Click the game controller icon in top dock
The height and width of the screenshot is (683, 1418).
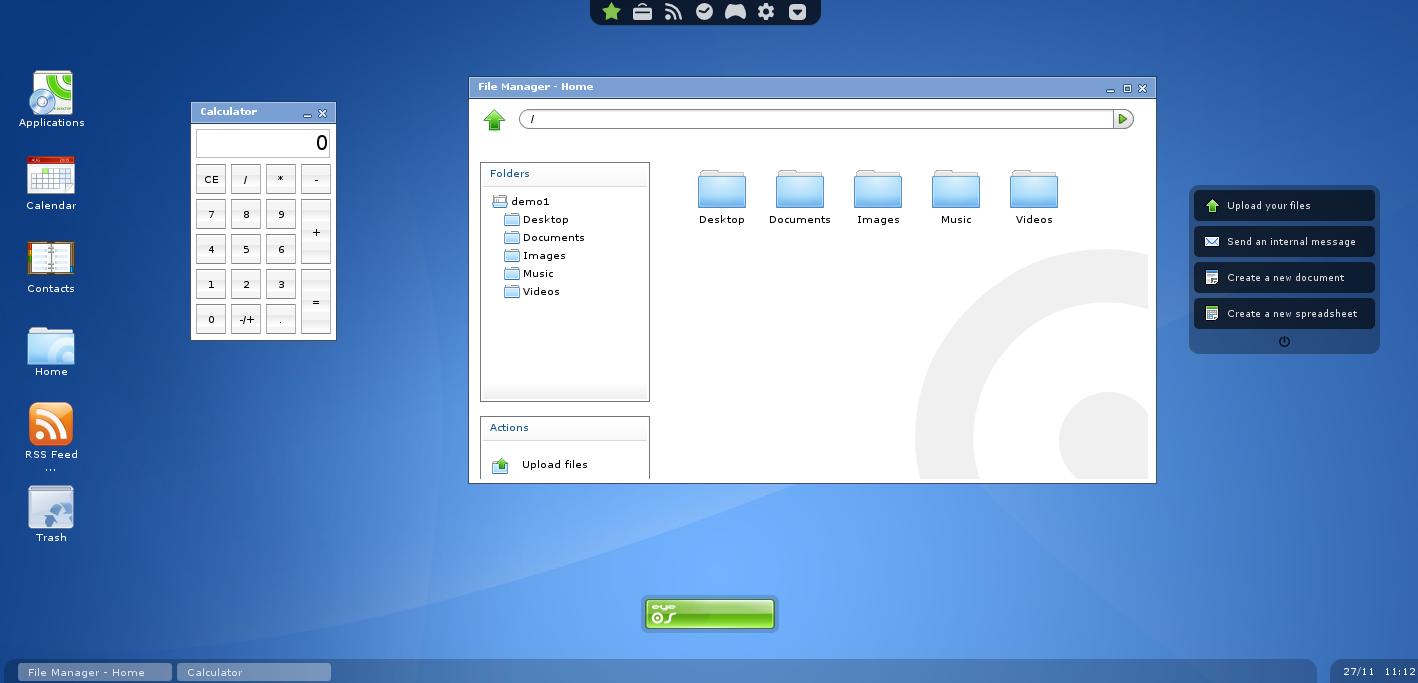(735, 12)
